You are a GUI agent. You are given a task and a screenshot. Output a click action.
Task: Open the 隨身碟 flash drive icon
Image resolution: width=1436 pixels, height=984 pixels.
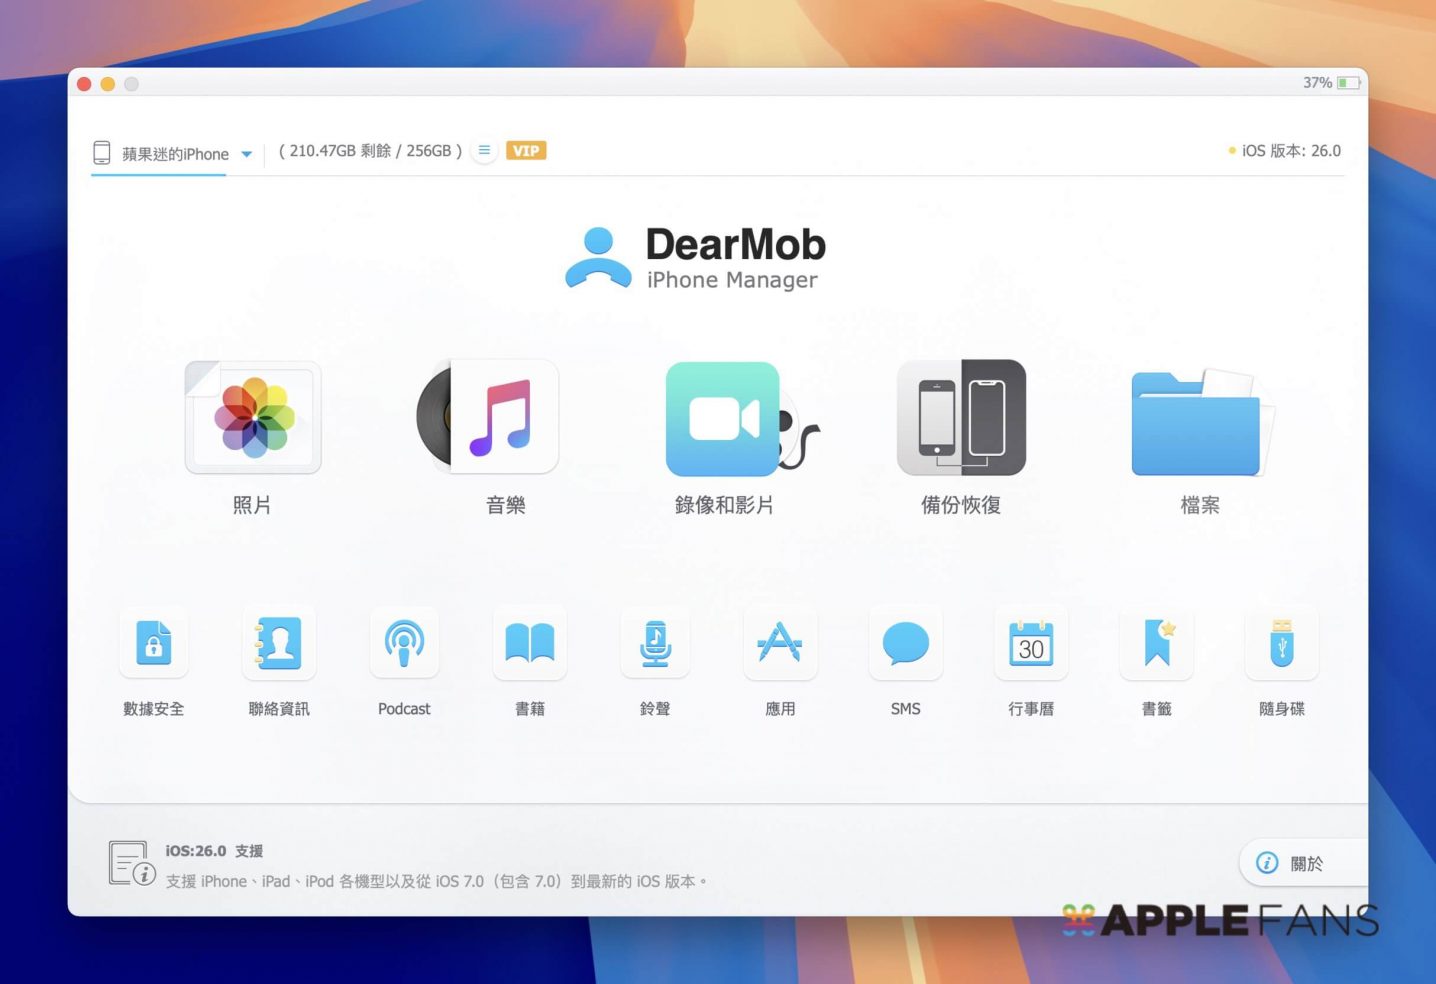(x=1282, y=644)
